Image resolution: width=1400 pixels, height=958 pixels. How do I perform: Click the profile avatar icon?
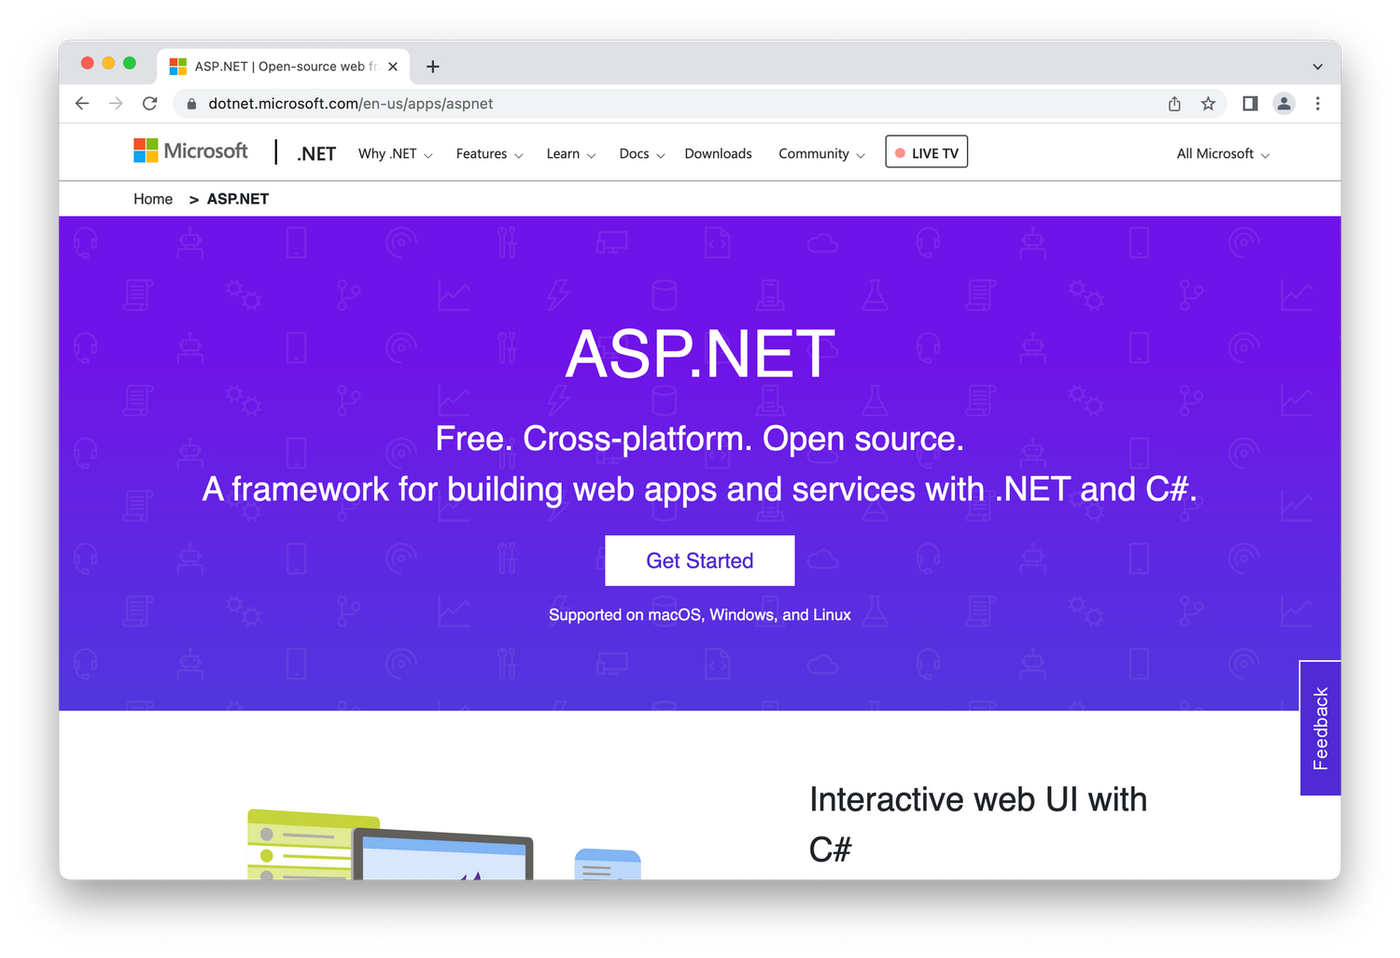click(1284, 103)
